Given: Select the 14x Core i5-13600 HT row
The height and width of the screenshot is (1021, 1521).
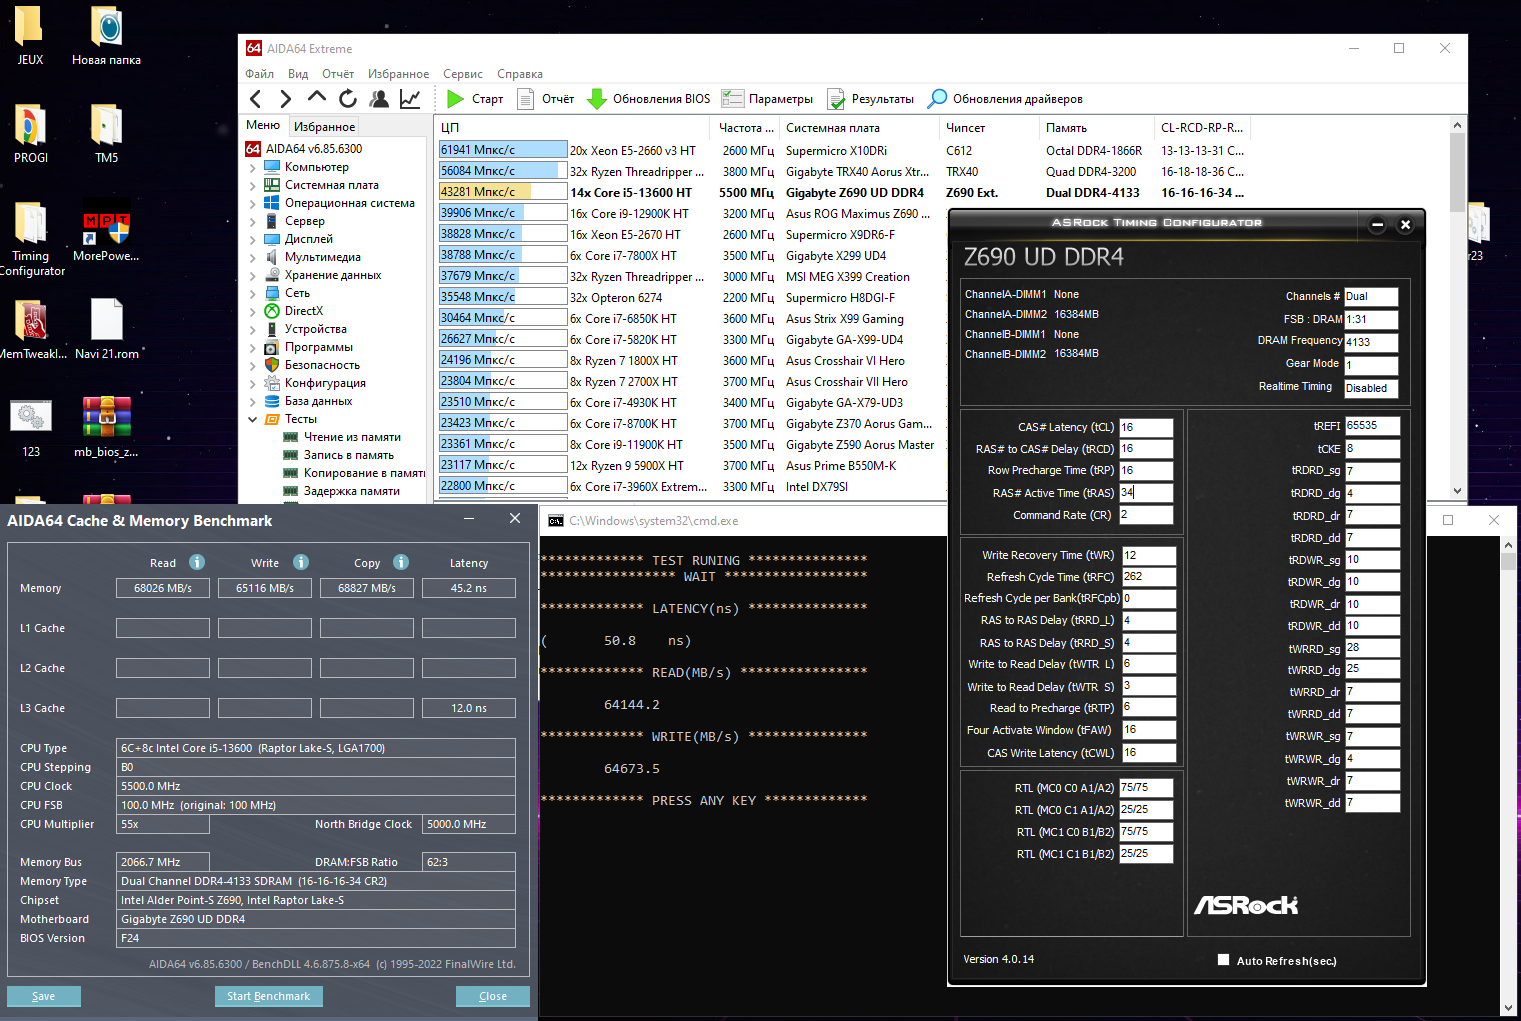Looking at the screenshot, I should 842,192.
